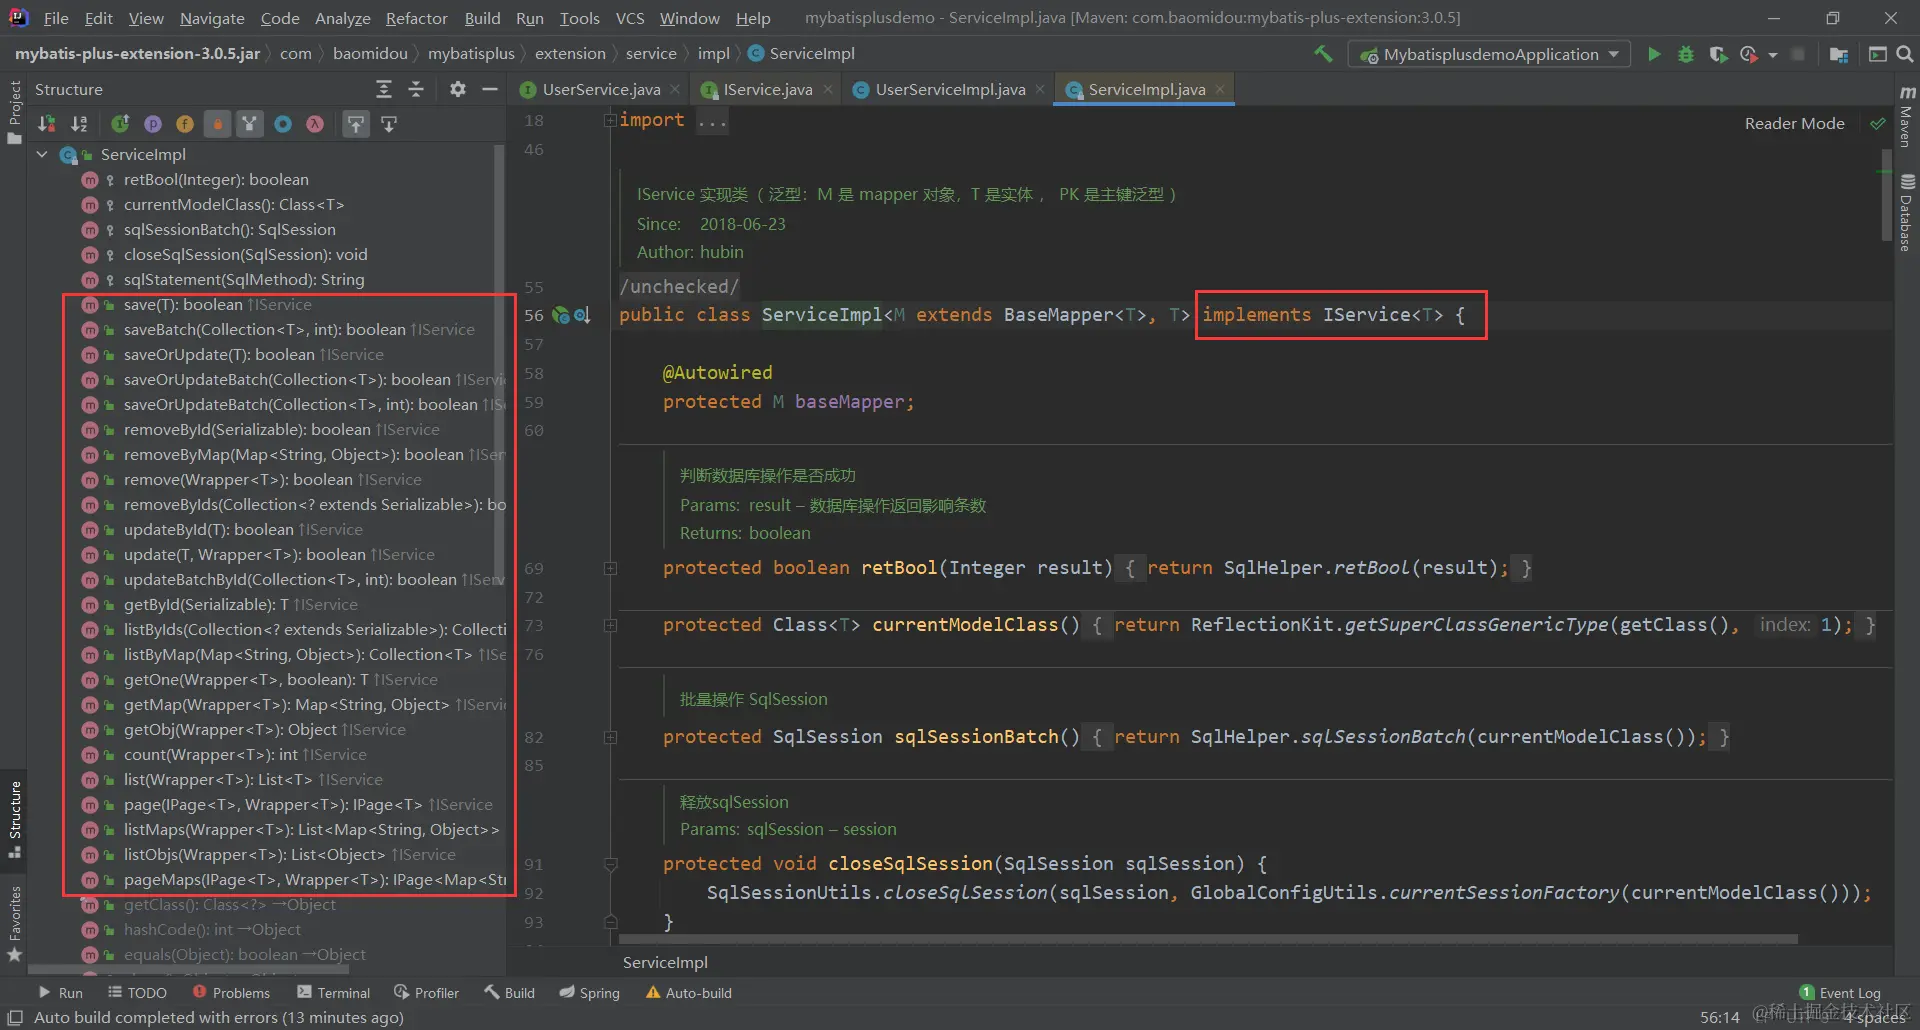Click the Reader Mode link in the editor
This screenshot has width=1920, height=1030.
(x=1794, y=124)
